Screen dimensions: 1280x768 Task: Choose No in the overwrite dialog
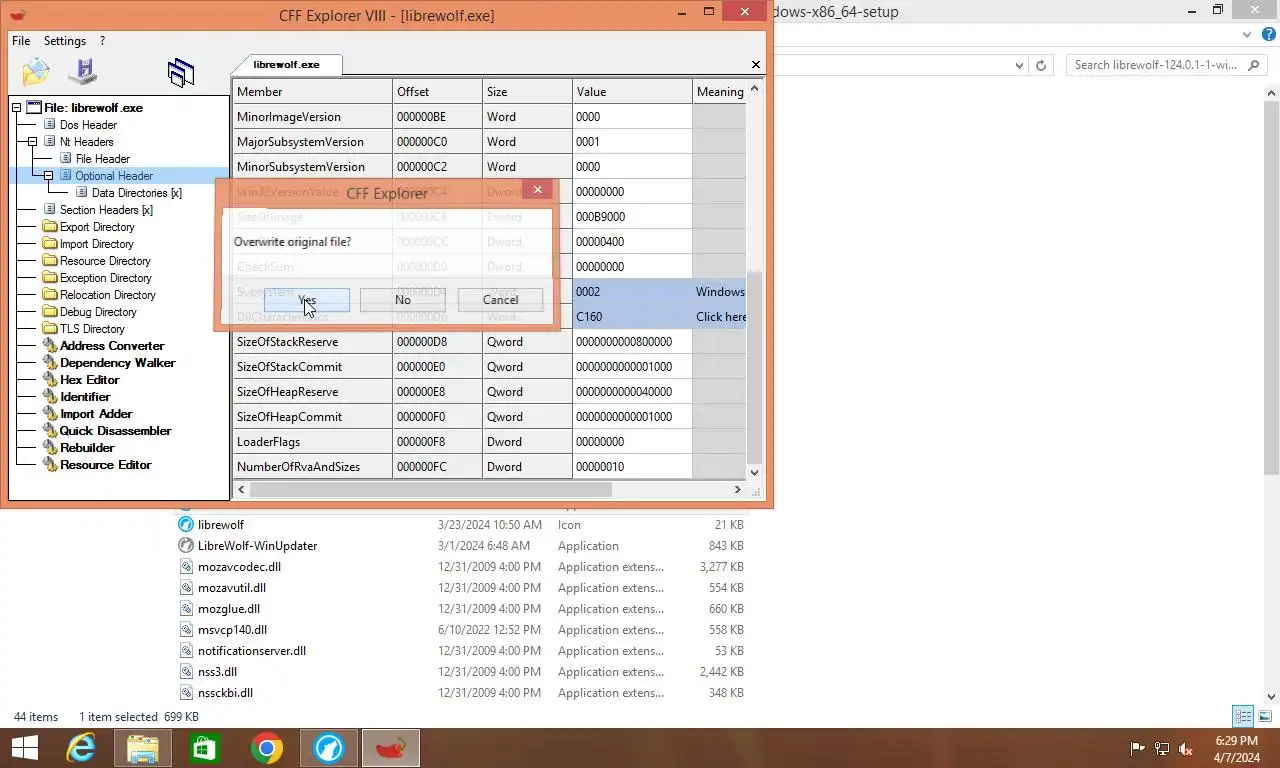coord(403,300)
